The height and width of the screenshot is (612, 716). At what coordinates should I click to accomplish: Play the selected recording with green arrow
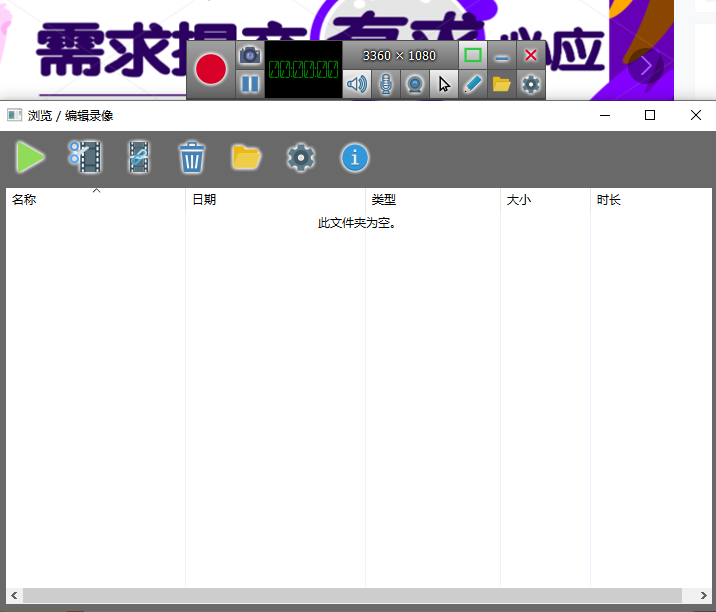pos(30,157)
